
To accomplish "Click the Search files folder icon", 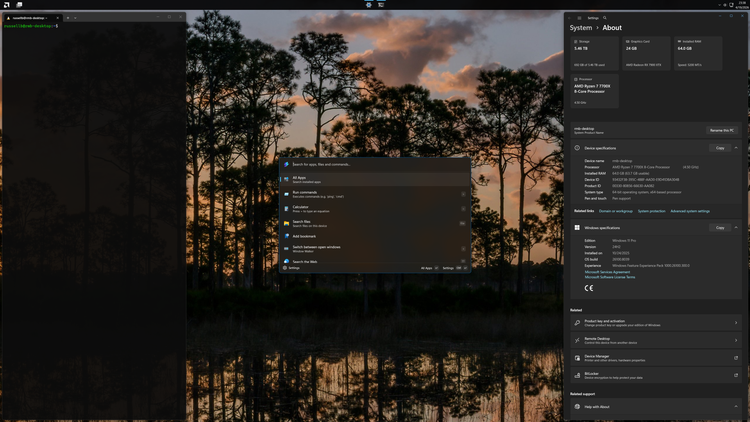I will pos(287,223).
